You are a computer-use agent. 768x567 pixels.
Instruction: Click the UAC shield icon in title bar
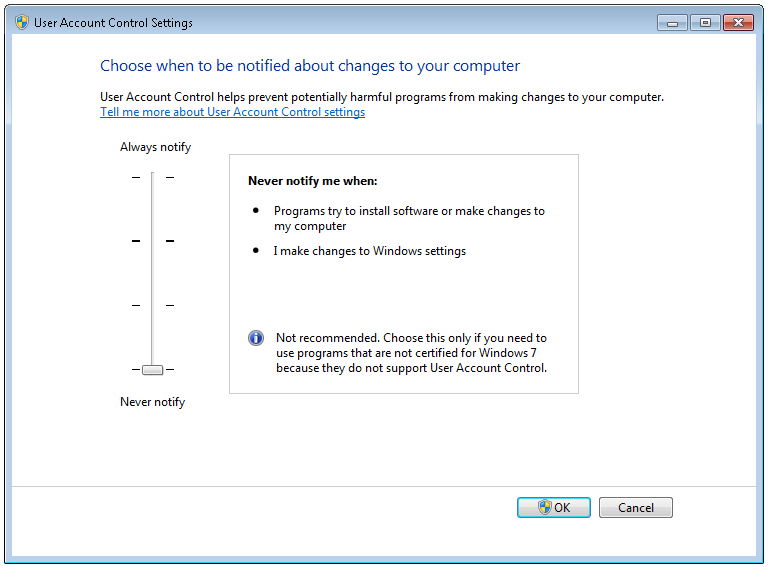[22, 22]
